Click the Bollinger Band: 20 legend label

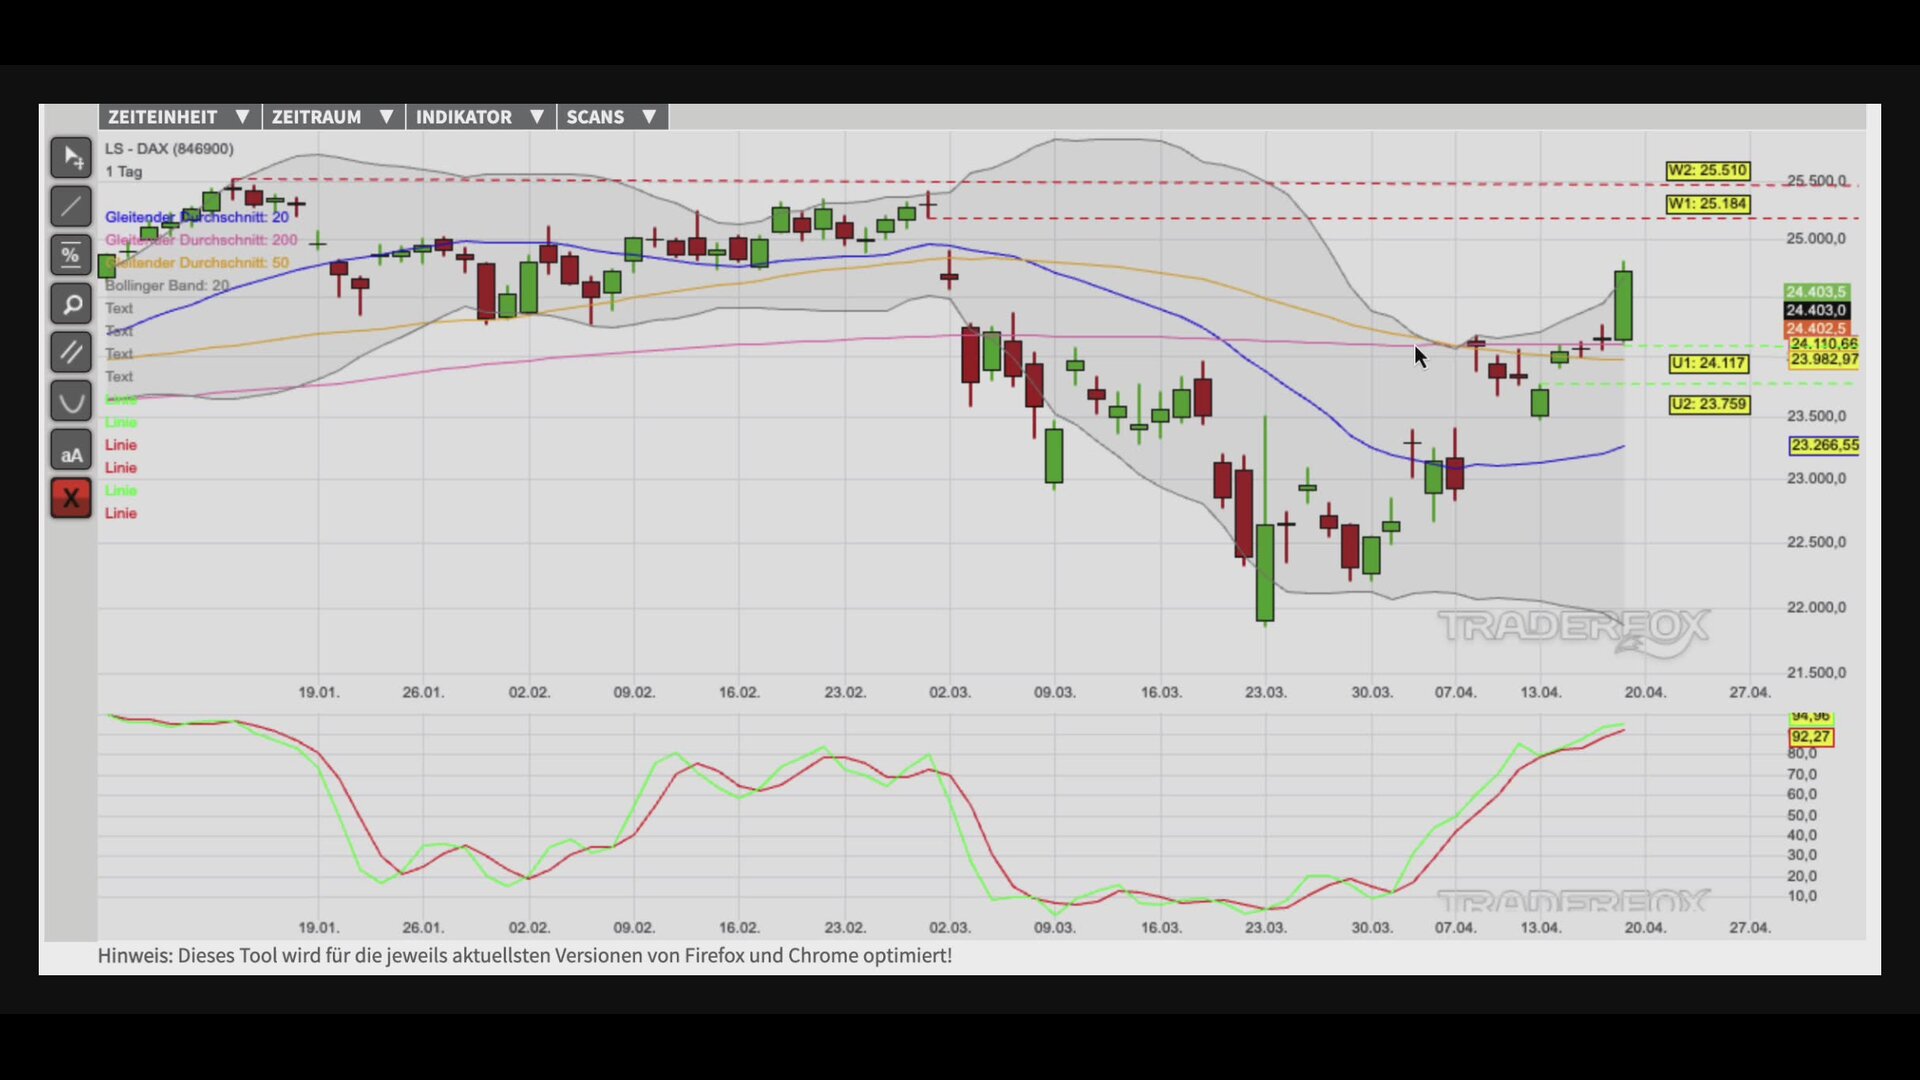pos(167,285)
